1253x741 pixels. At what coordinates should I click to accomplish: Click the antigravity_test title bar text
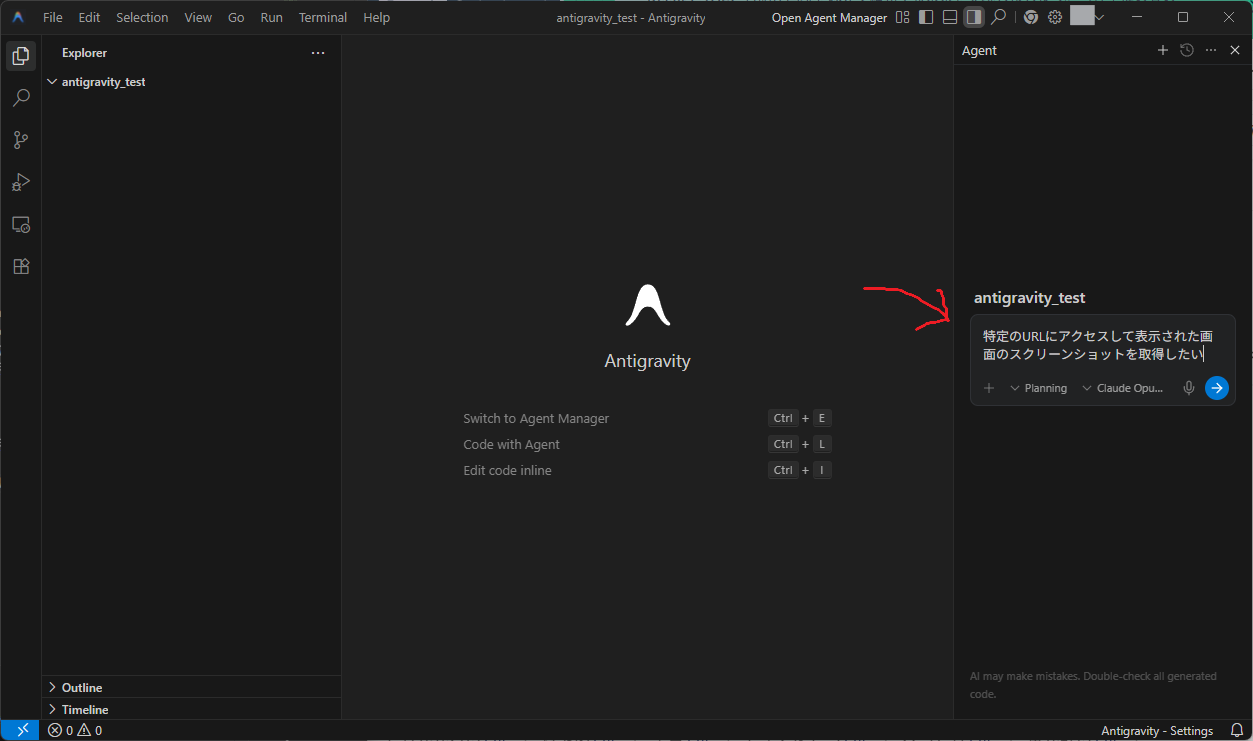coord(630,17)
